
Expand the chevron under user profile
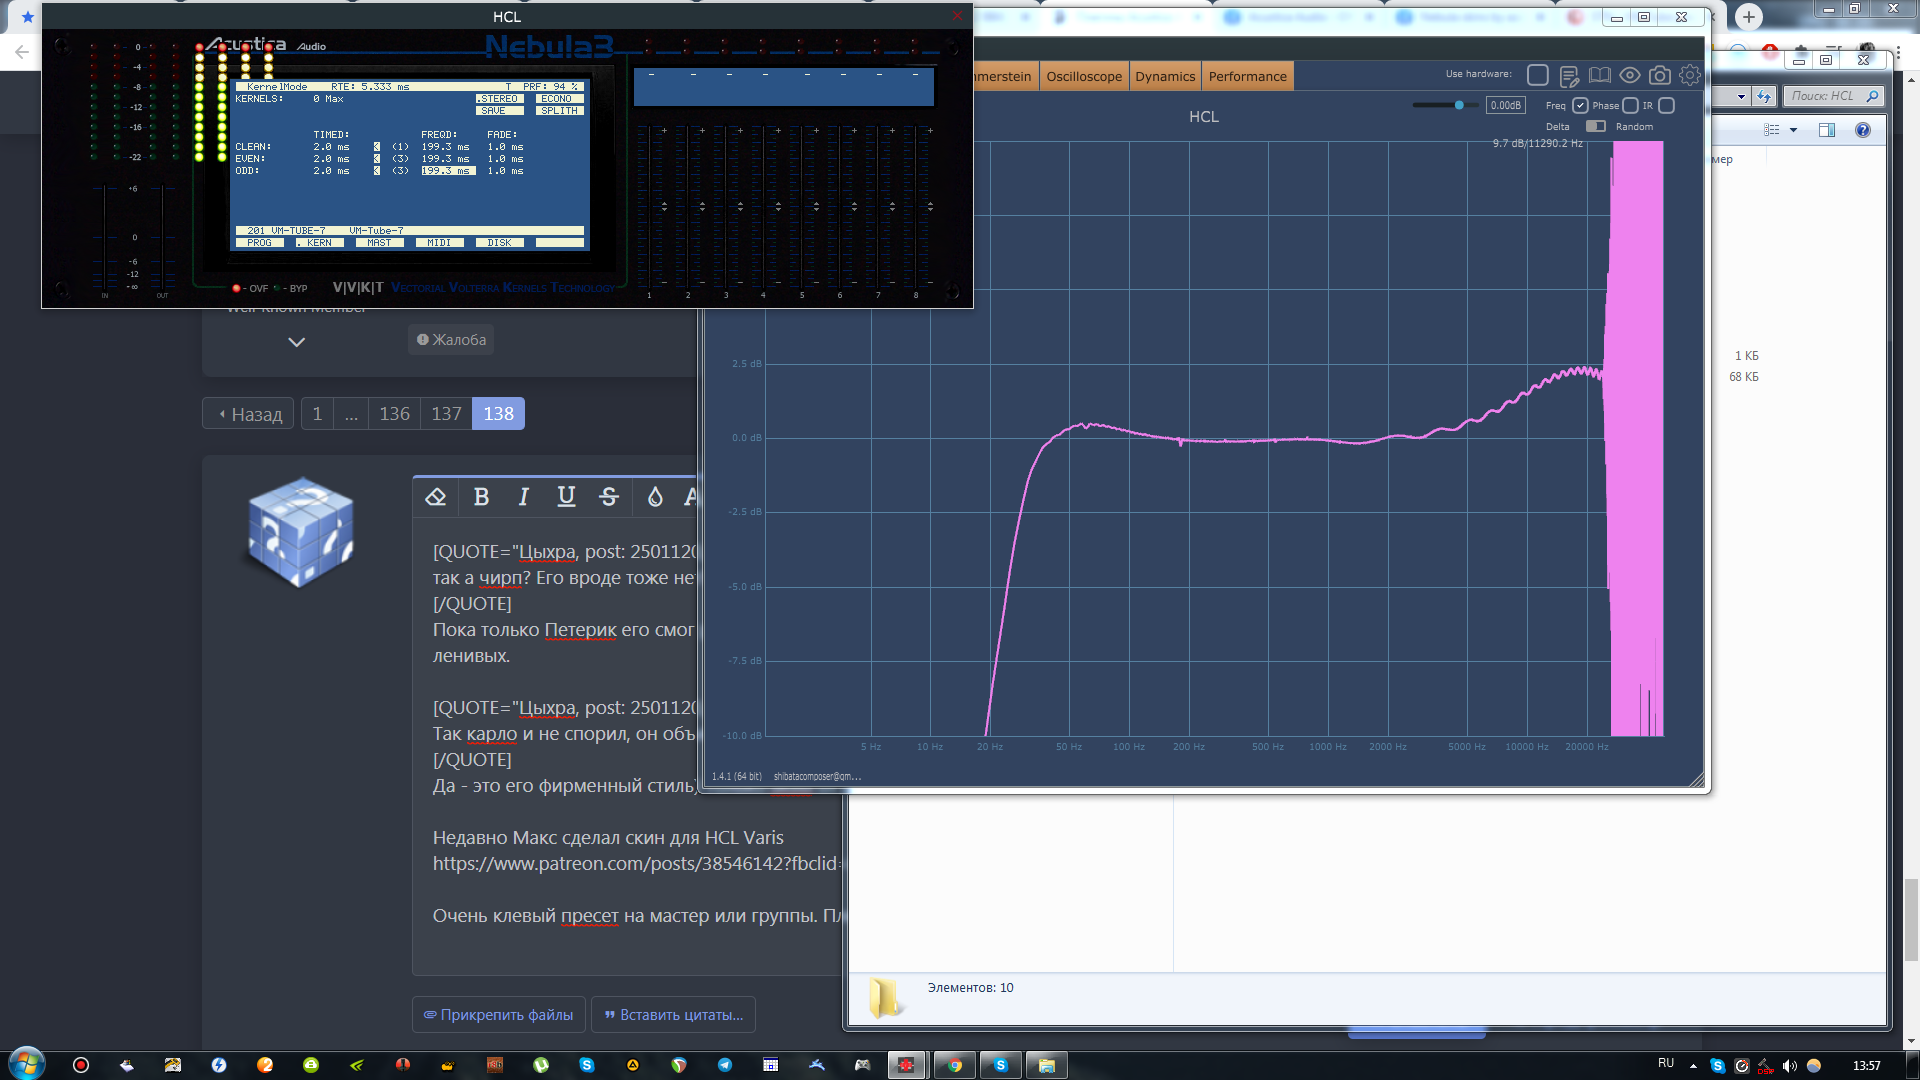296,342
